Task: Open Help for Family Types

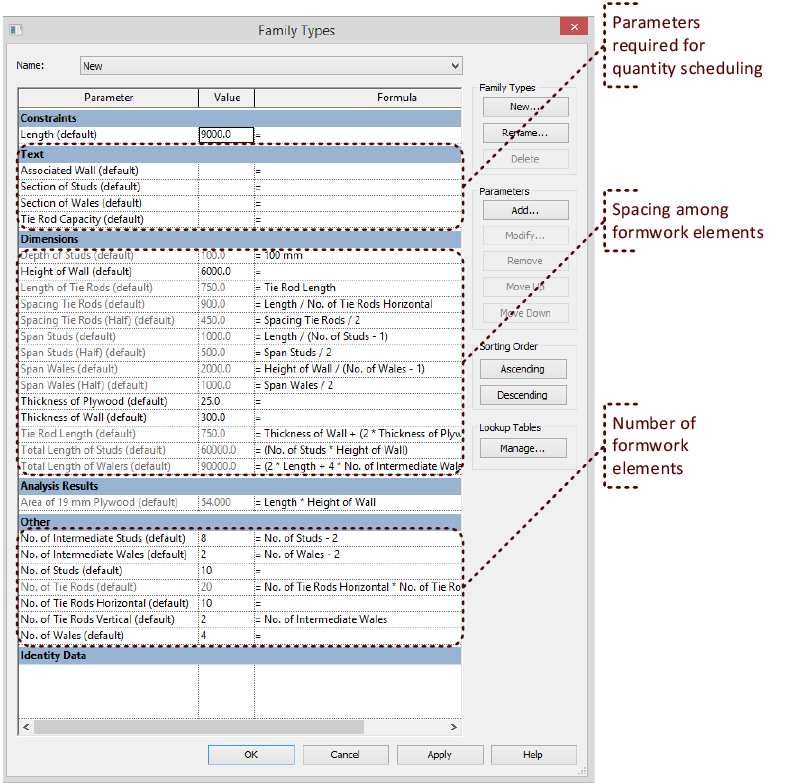Action: click(x=532, y=754)
